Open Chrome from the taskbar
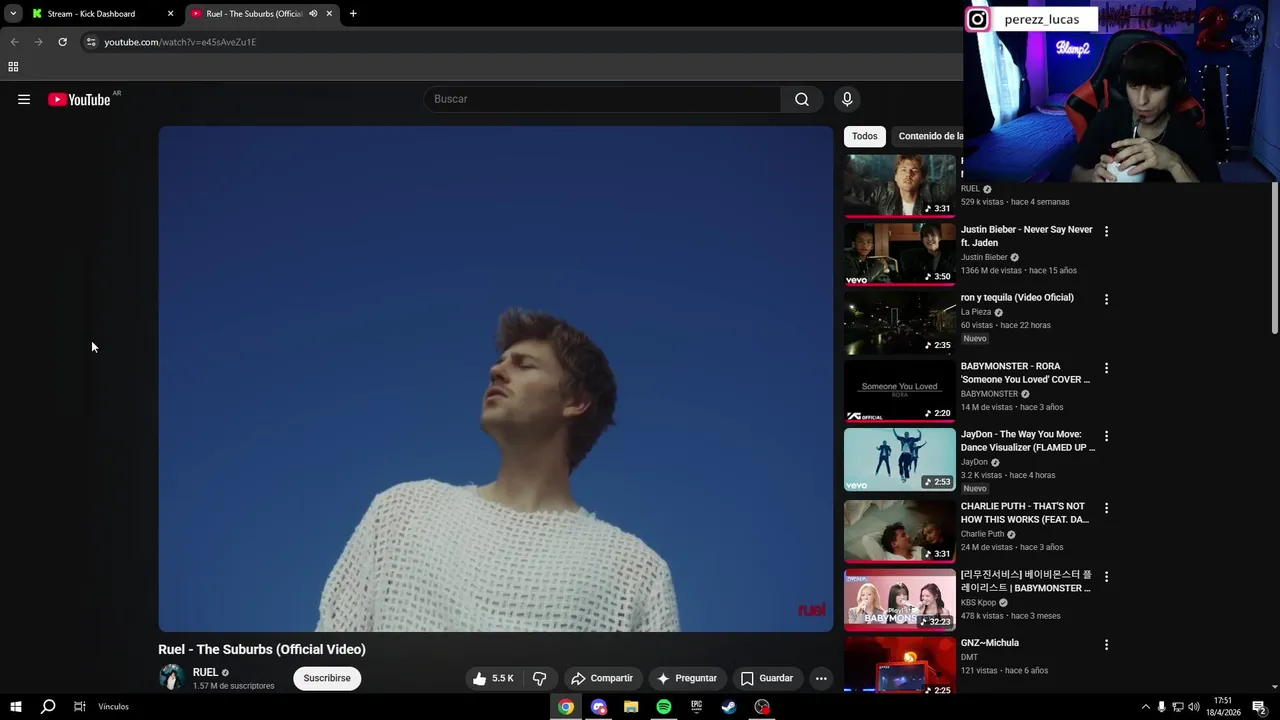The width and height of the screenshot is (1280, 720). coord(566,707)
